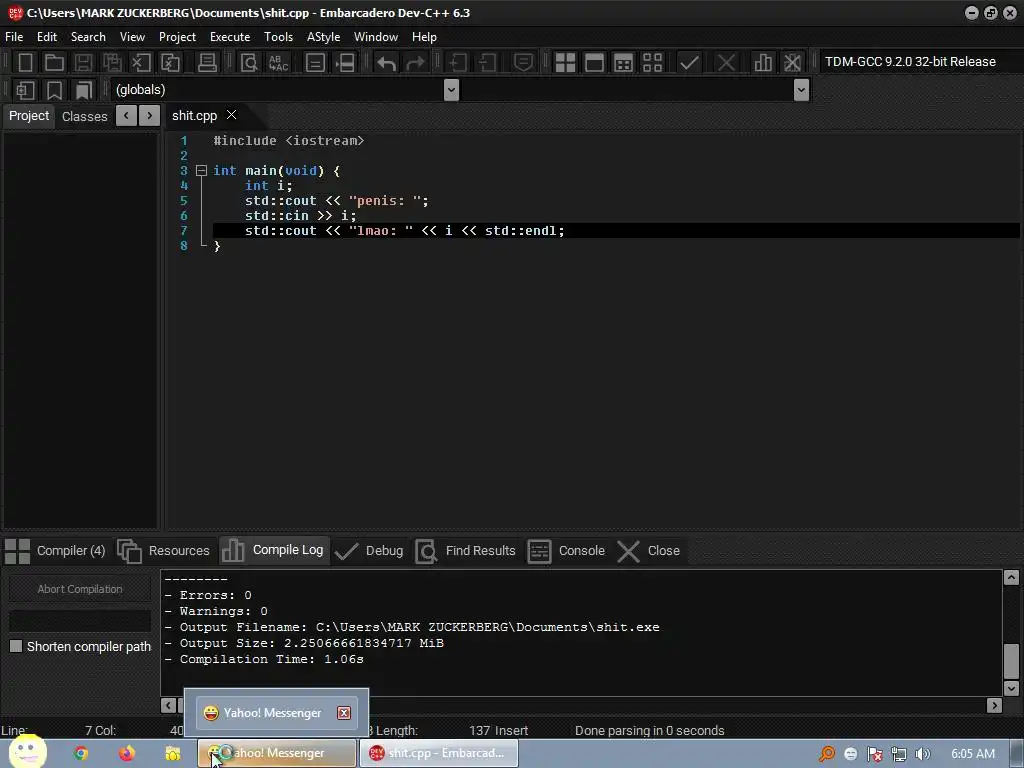1024x768 pixels.
Task: Collapse the main function fold marker at line 3
Action: tap(201, 170)
